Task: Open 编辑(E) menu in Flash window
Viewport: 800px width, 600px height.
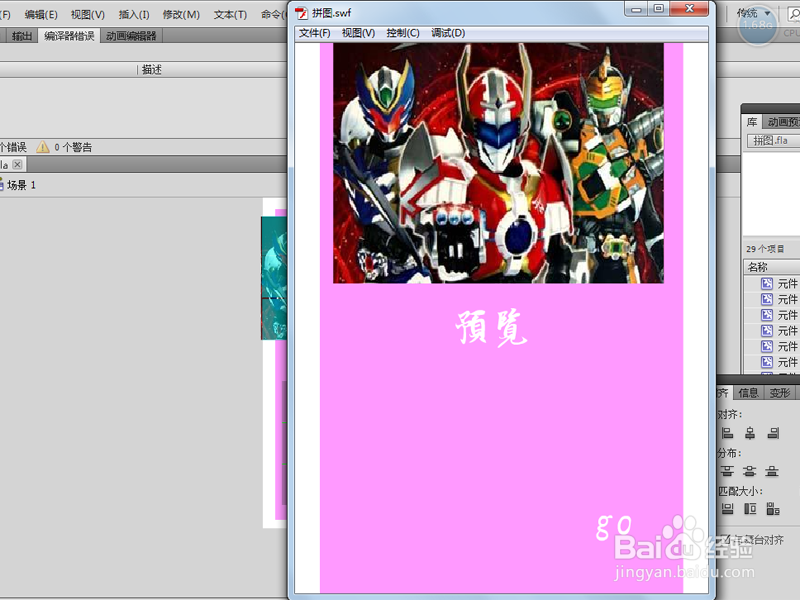Action: click(41, 15)
